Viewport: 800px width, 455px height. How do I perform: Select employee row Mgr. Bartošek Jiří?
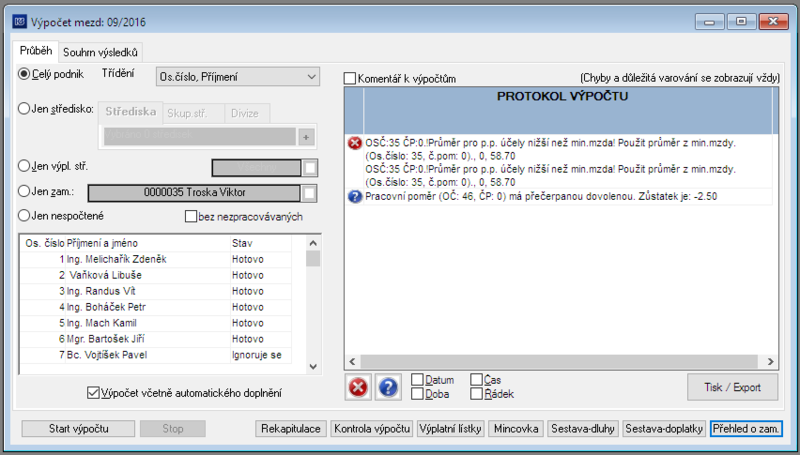pos(156,339)
